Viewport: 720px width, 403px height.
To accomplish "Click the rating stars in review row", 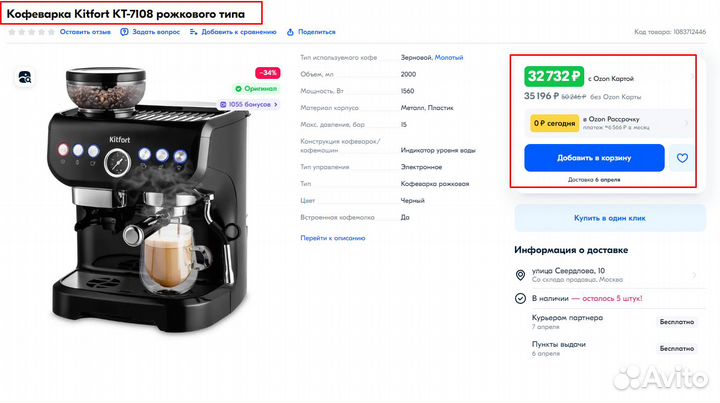I will point(32,32).
